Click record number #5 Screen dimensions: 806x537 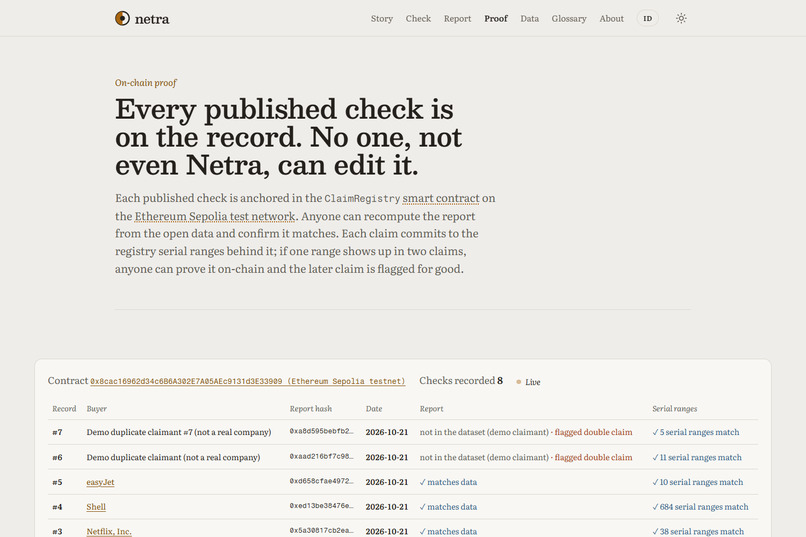57,482
